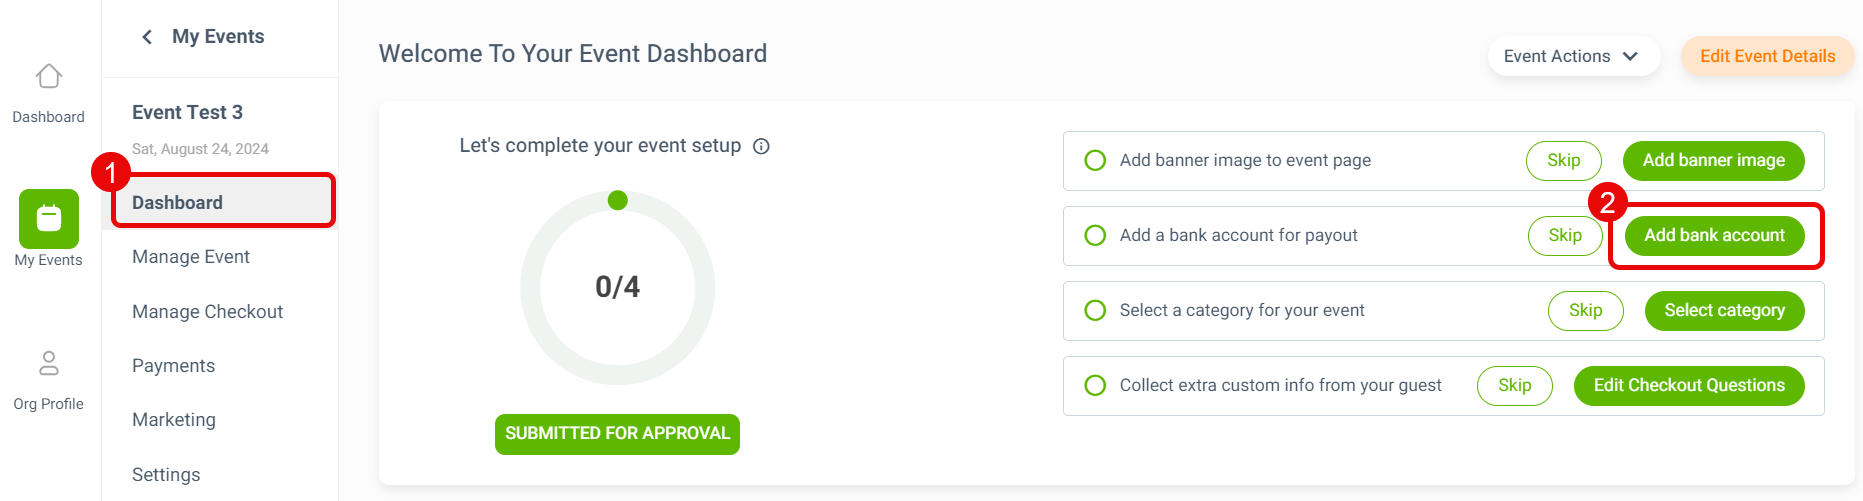The height and width of the screenshot is (501, 1863).
Task: Click the Edit Event Details button
Action: pyautogui.click(x=1767, y=56)
